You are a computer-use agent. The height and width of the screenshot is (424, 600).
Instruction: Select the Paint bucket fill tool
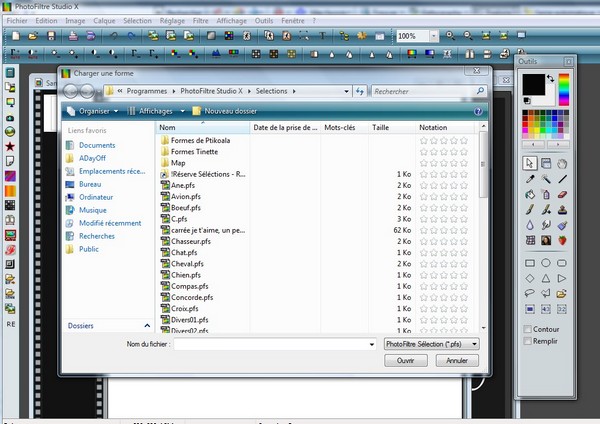[x=530, y=194]
